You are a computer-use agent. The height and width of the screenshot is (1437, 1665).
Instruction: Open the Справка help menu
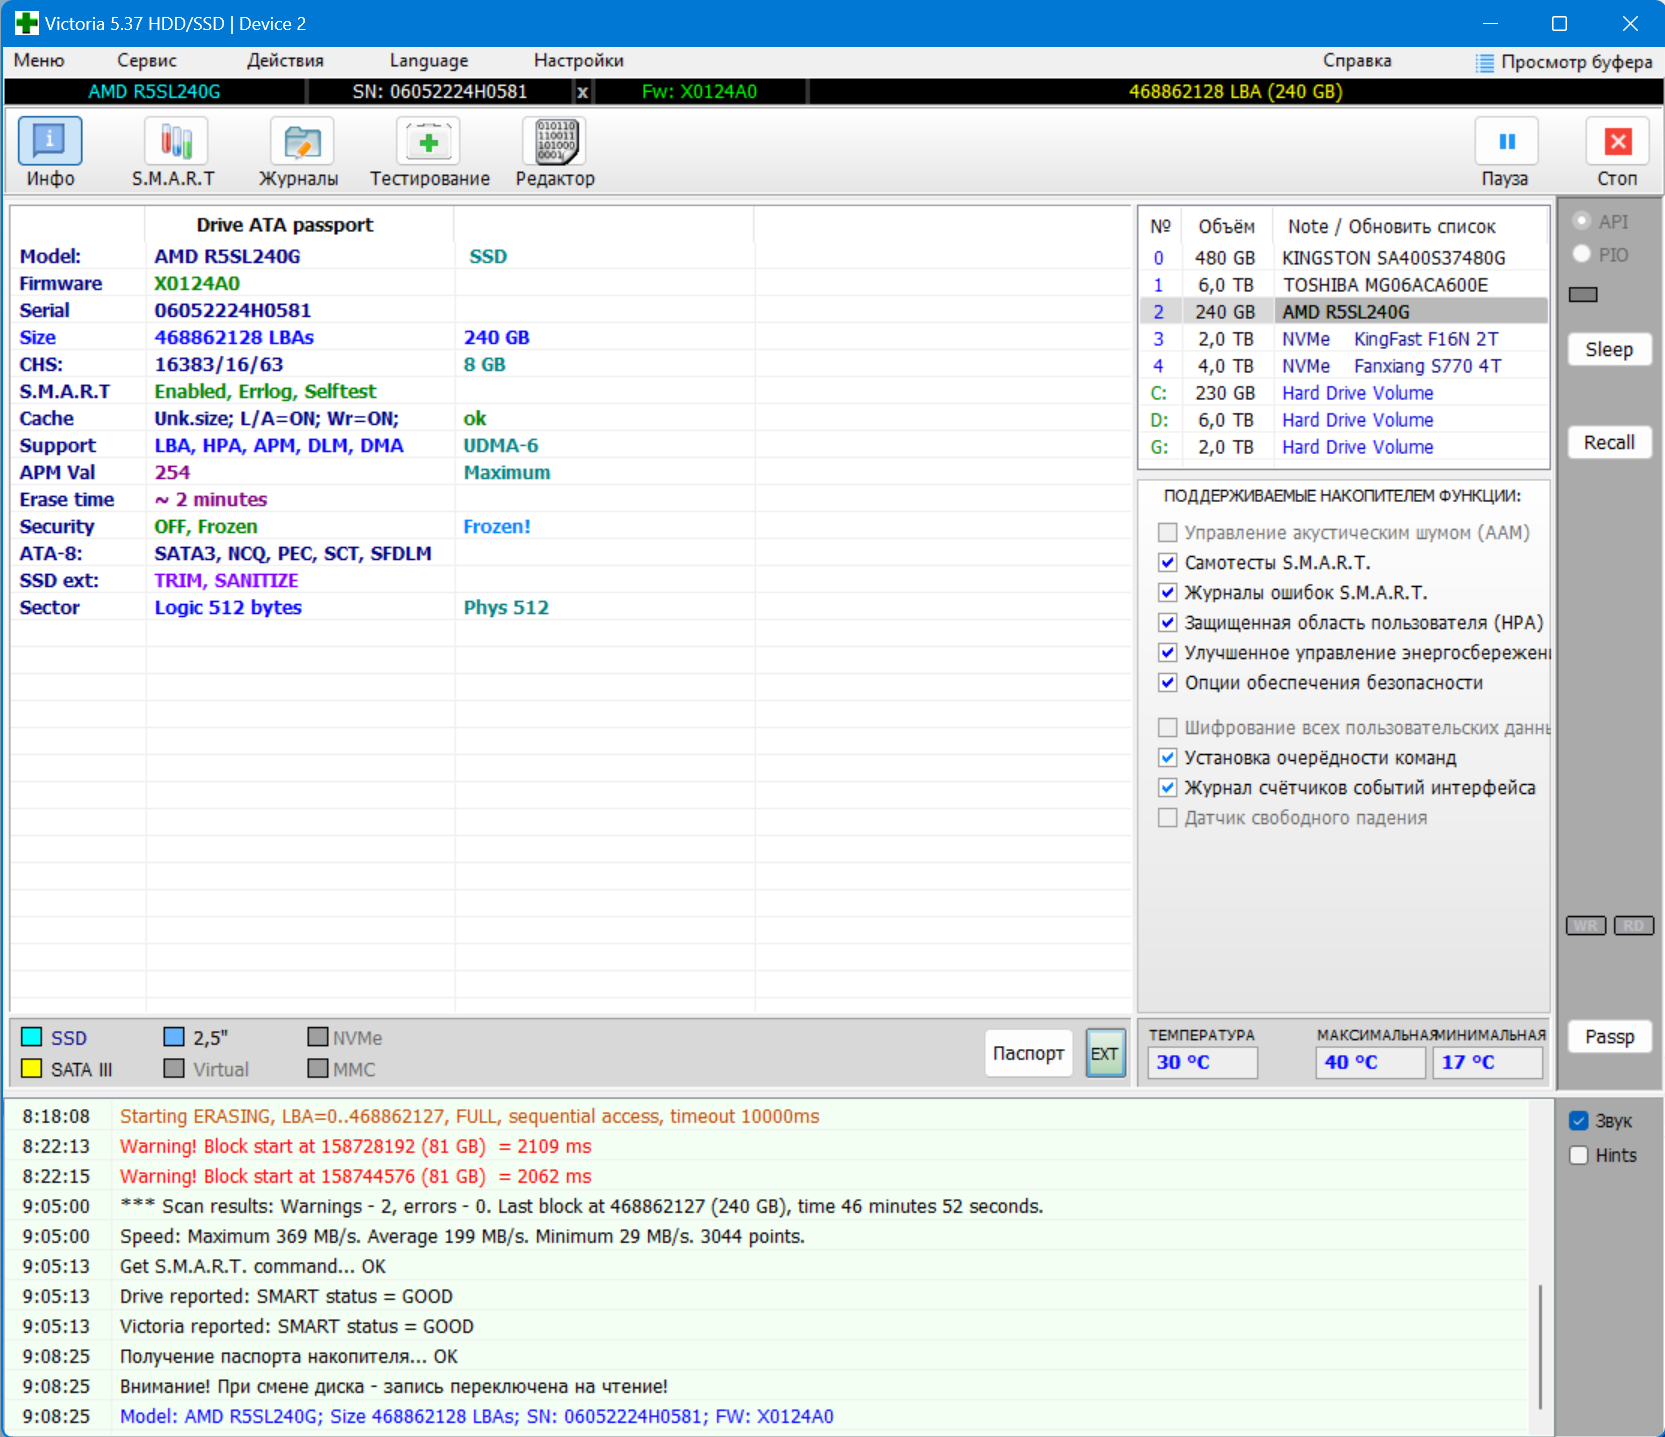[x=1357, y=60]
